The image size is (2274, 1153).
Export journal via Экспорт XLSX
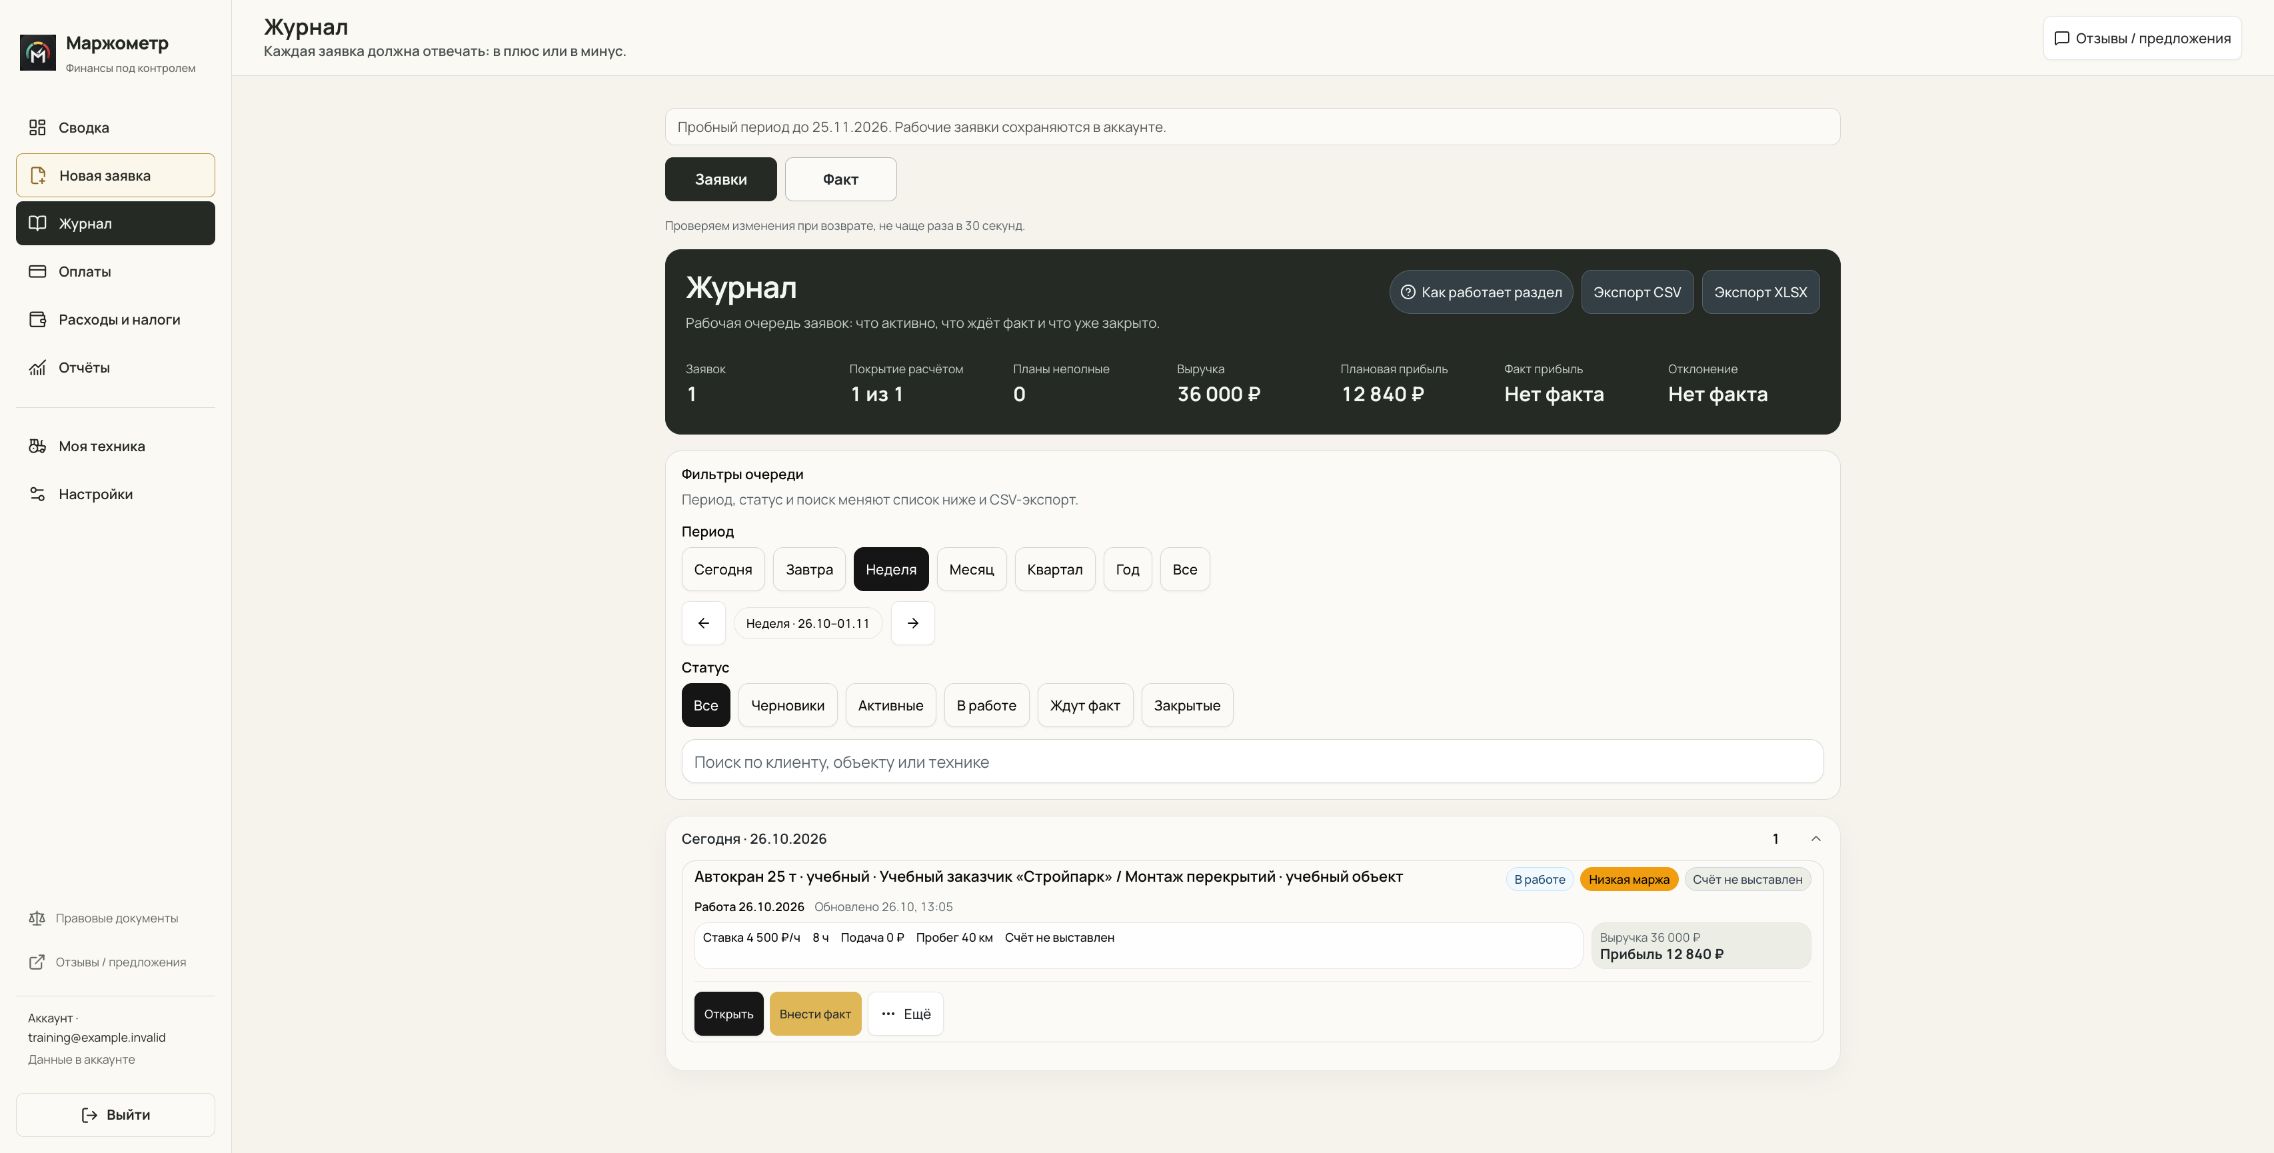click(x=1760, y=292)
